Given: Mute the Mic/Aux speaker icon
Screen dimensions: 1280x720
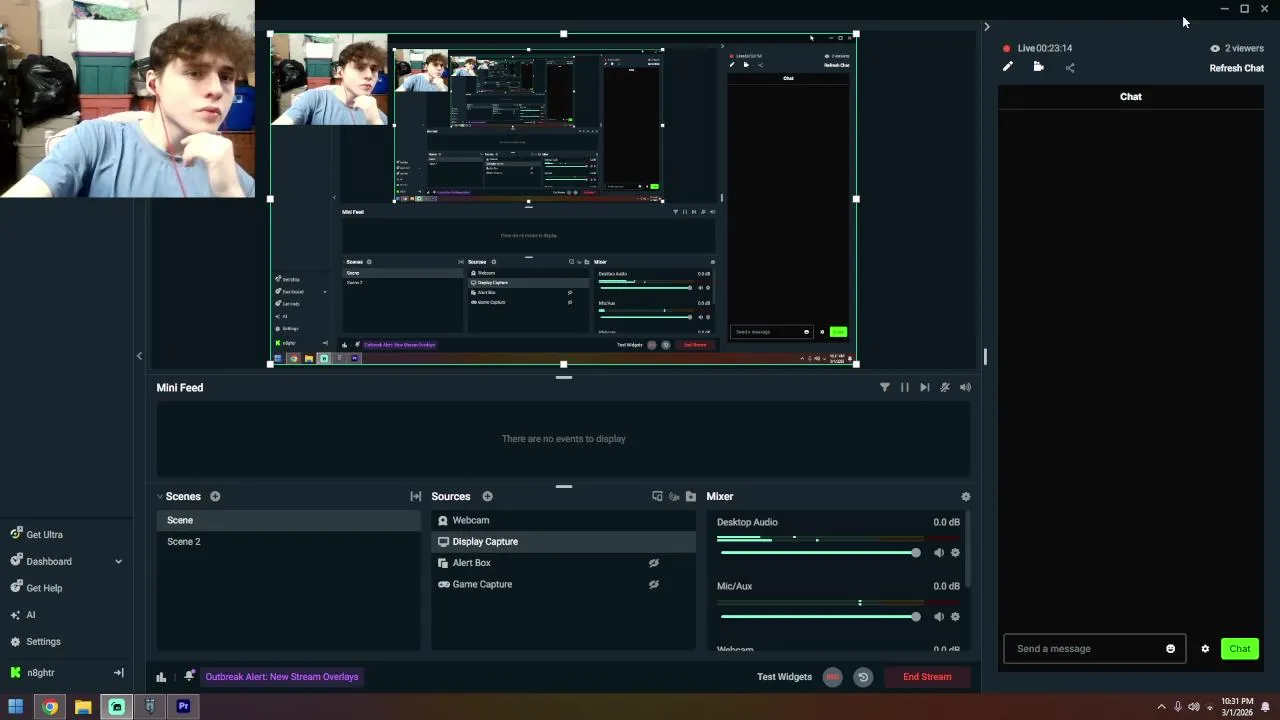Looking at the screenshot, I should coord(939,616).
